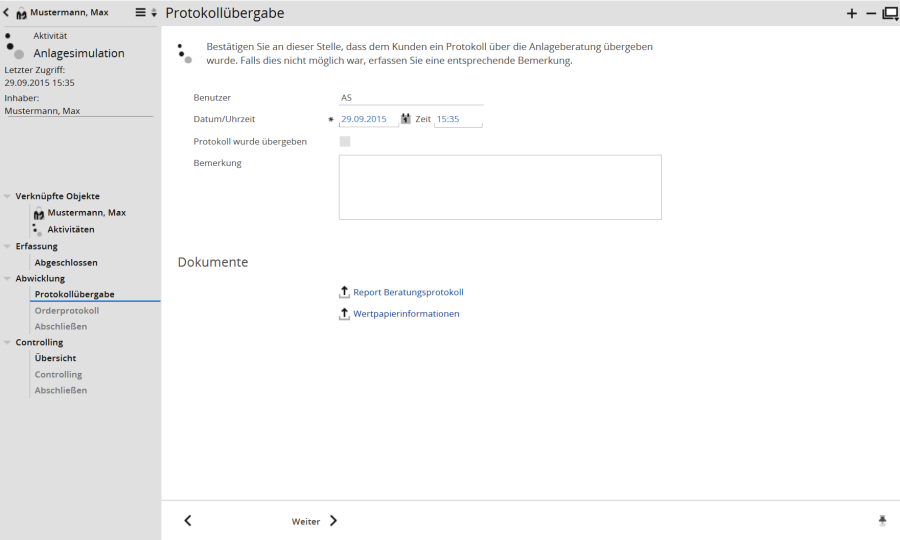This screenshot has width=900, height=540.
Task: Click the Zeit field showing 15:35
Action: pos(458,119)
